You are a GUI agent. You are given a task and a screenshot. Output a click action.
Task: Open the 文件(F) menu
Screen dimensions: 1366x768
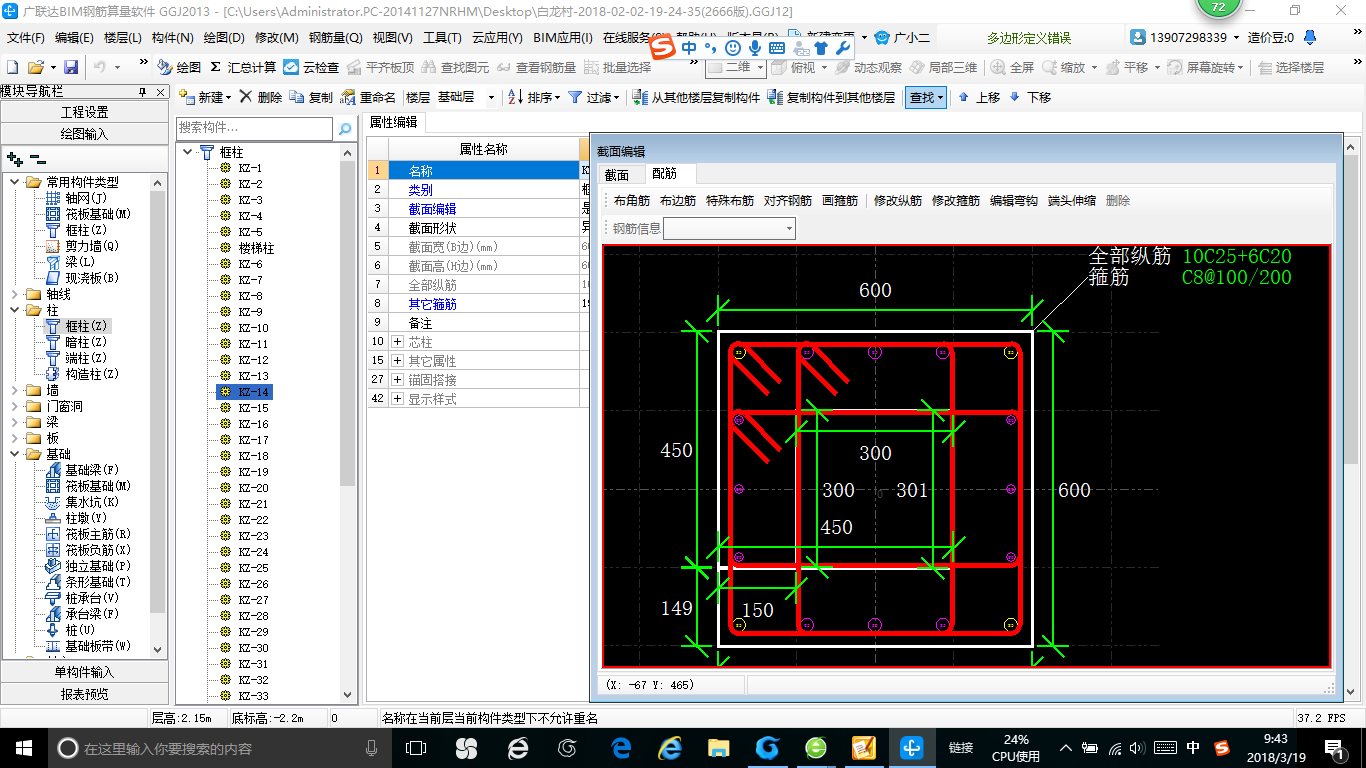[x=26, y=38]
